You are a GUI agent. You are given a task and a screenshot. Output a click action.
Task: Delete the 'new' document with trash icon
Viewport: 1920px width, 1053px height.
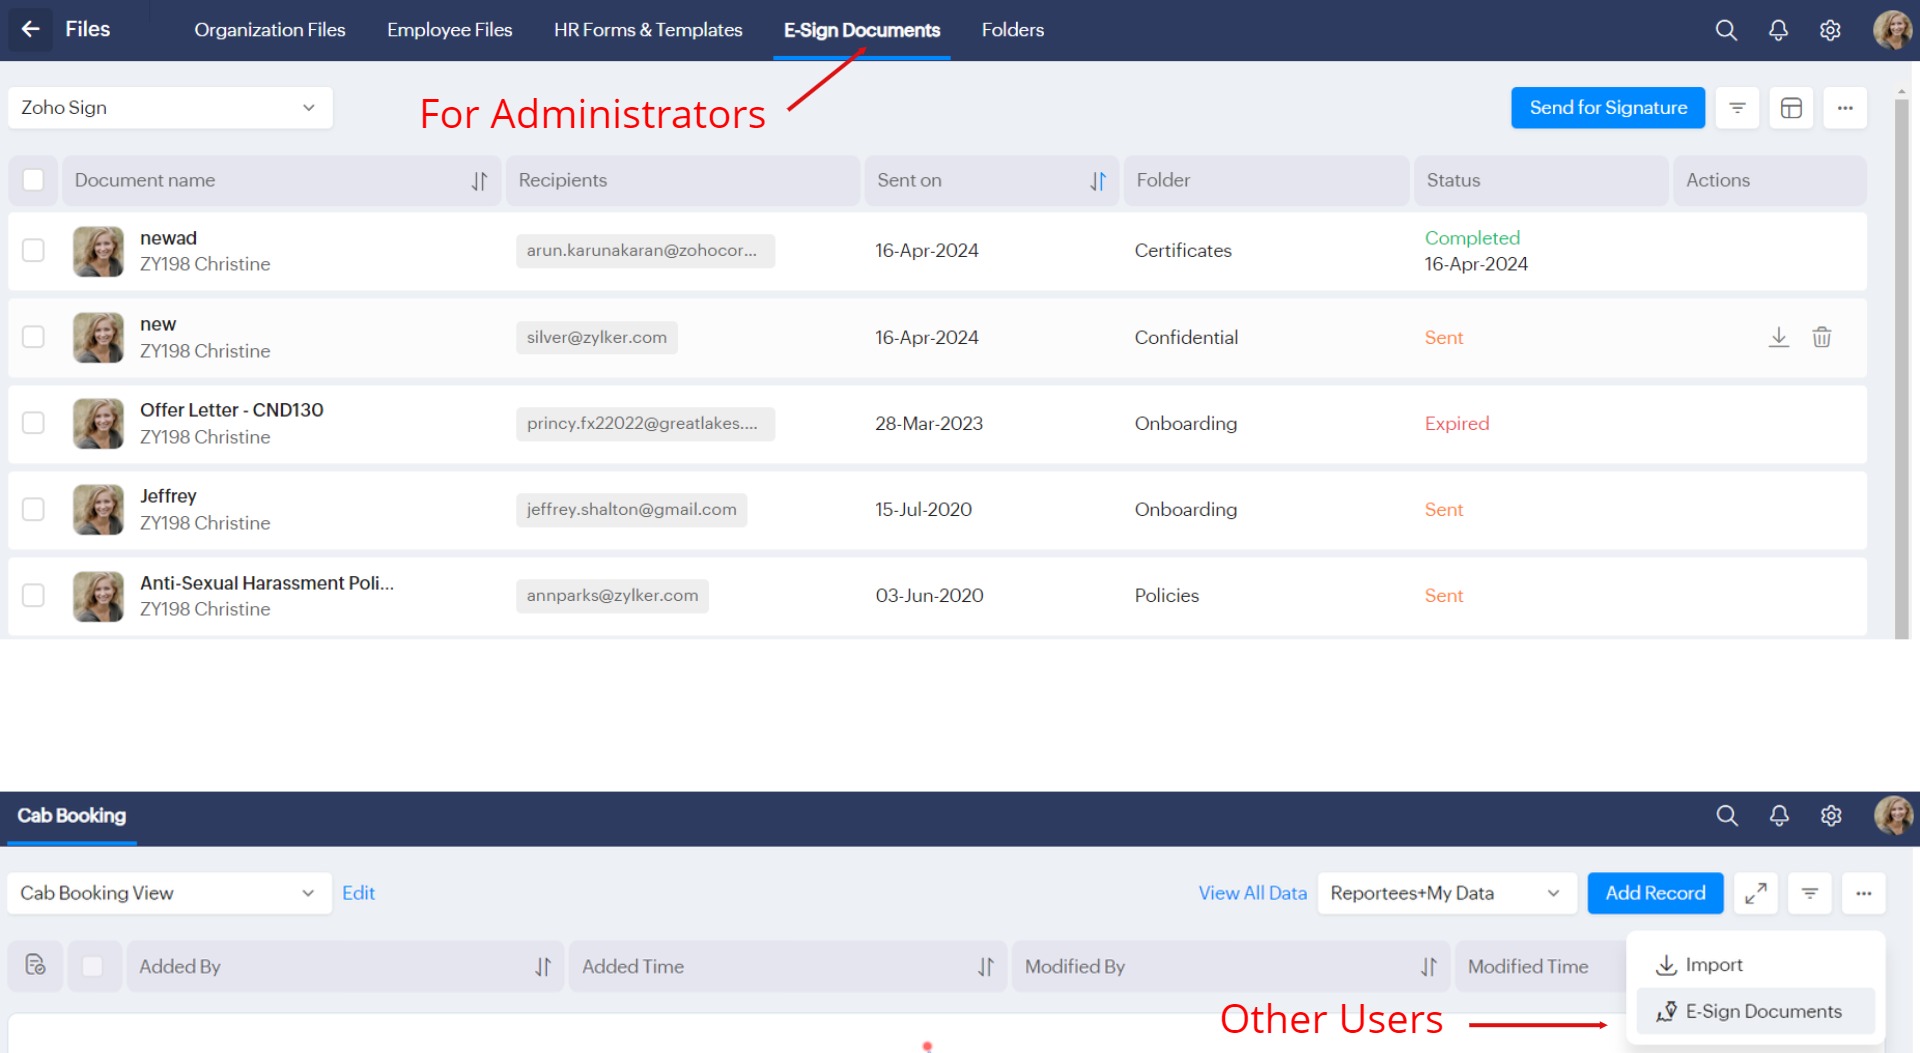pos(1821,337)
